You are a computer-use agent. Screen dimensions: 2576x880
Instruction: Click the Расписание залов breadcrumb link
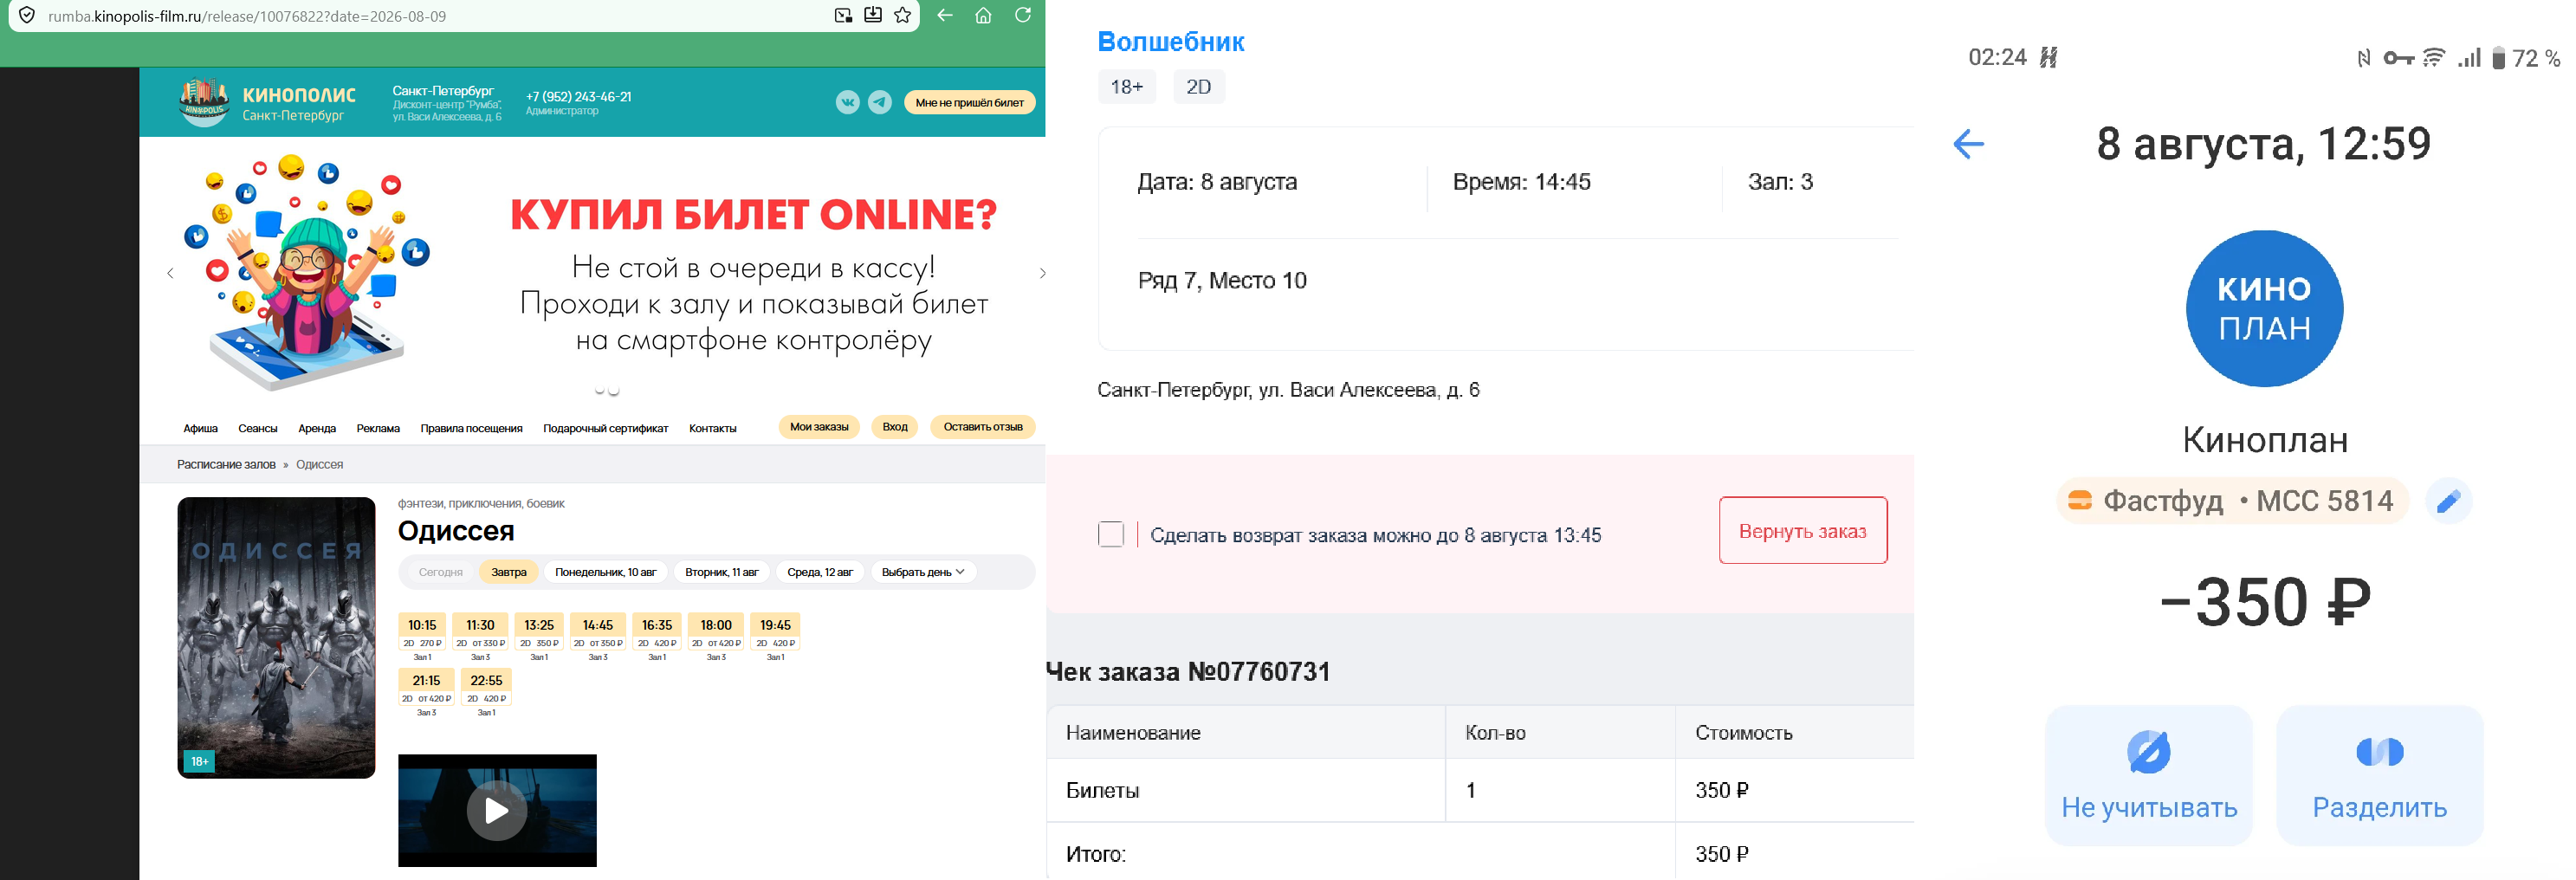(226, 464)
